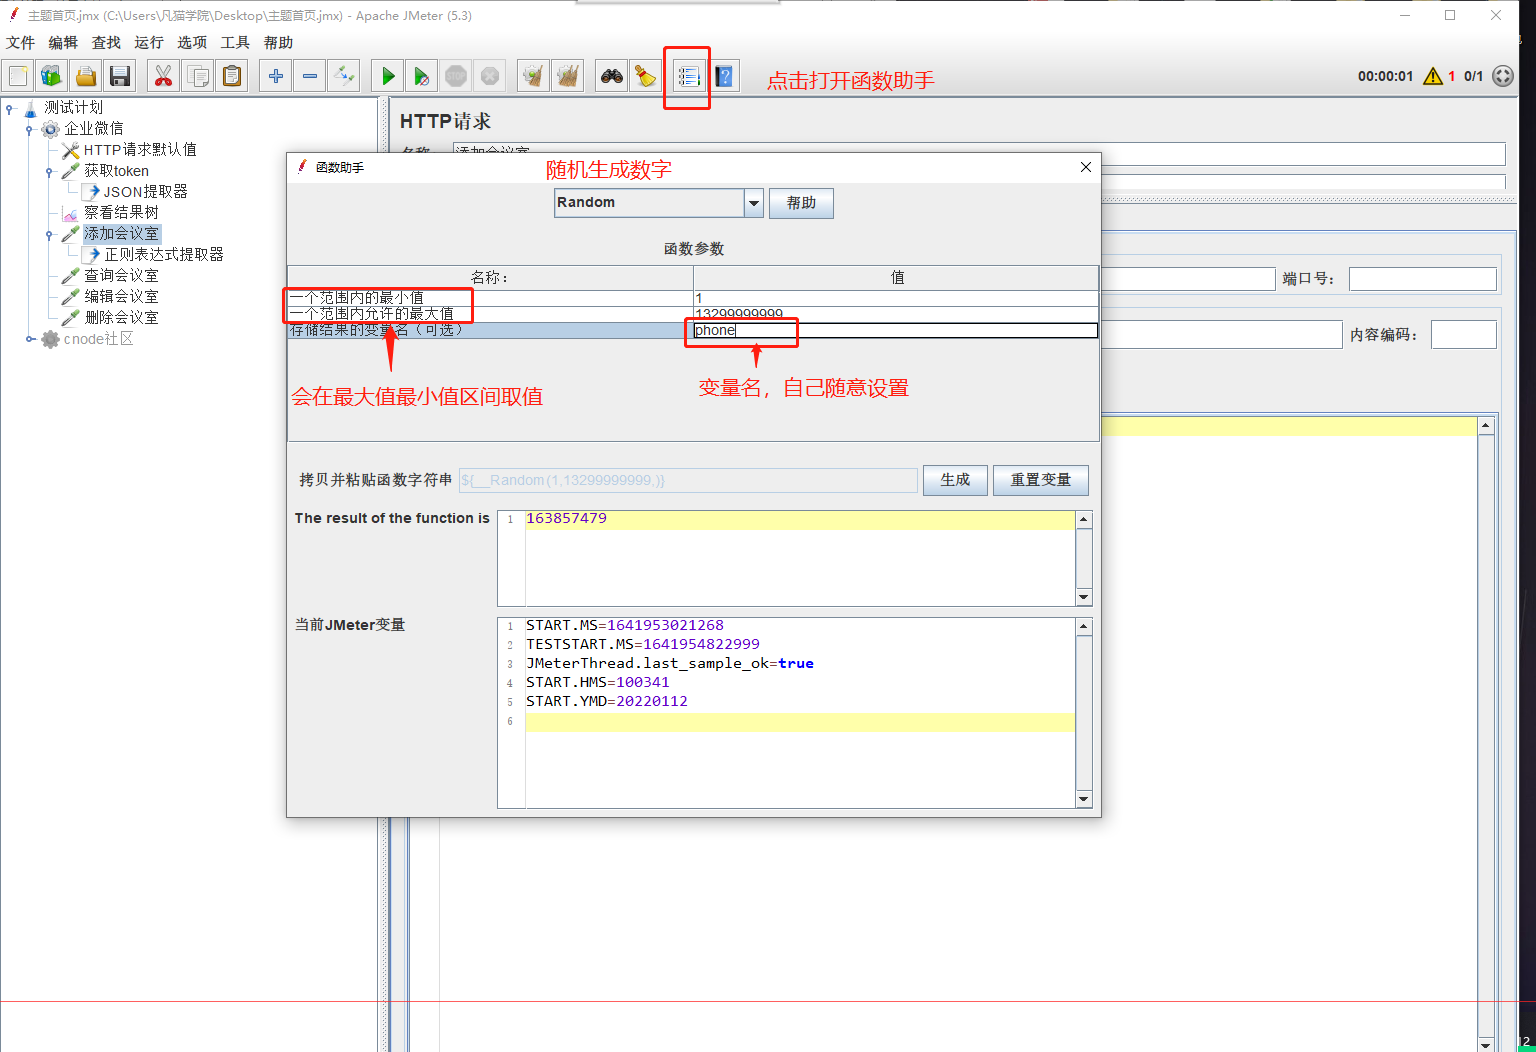Click the minimum value cell containing 1
Viewport: 1536px width, 1052px height.
point(895,298)
